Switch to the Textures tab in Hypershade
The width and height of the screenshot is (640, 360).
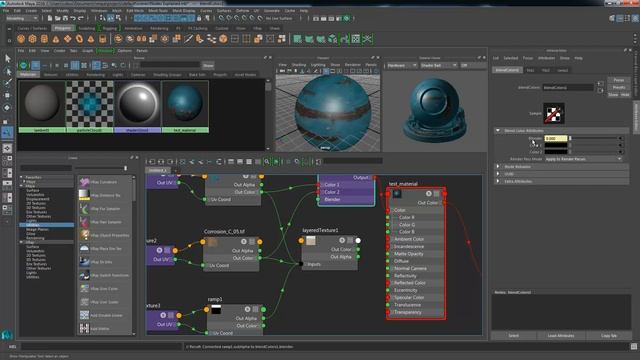pyautogui.click(x=50, y=75)
